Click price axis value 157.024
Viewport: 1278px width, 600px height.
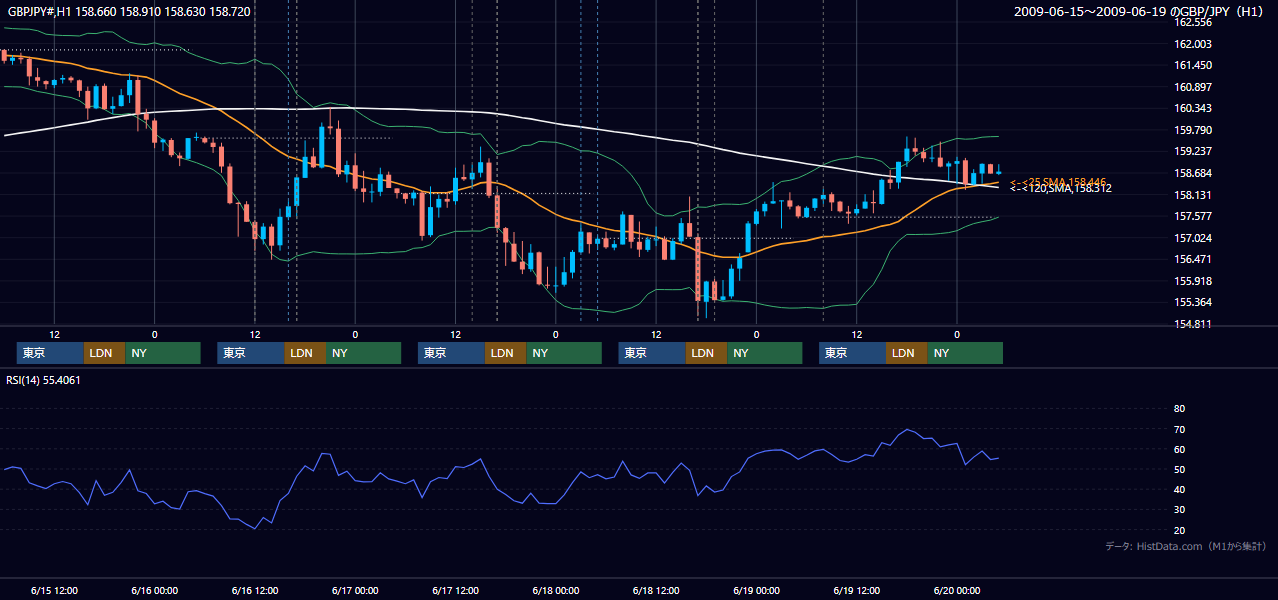point(1193,238)
